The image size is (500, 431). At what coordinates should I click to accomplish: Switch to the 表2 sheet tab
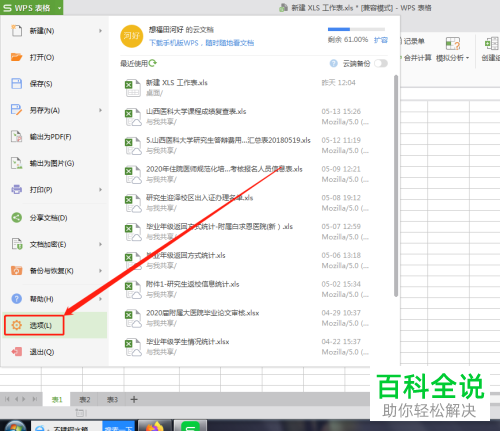(x=85, y=399)
